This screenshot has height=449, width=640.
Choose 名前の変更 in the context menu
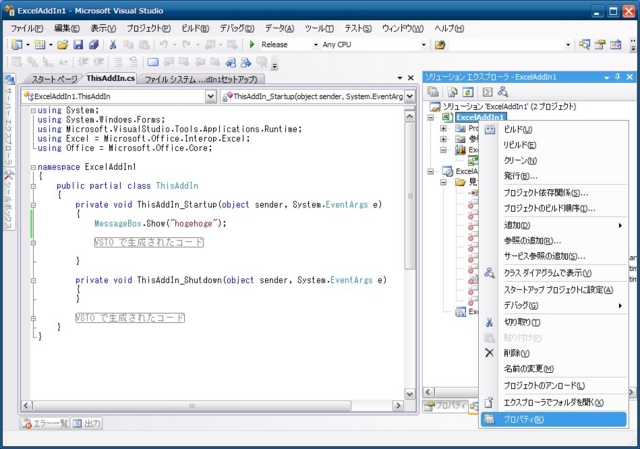click(553, 369)
